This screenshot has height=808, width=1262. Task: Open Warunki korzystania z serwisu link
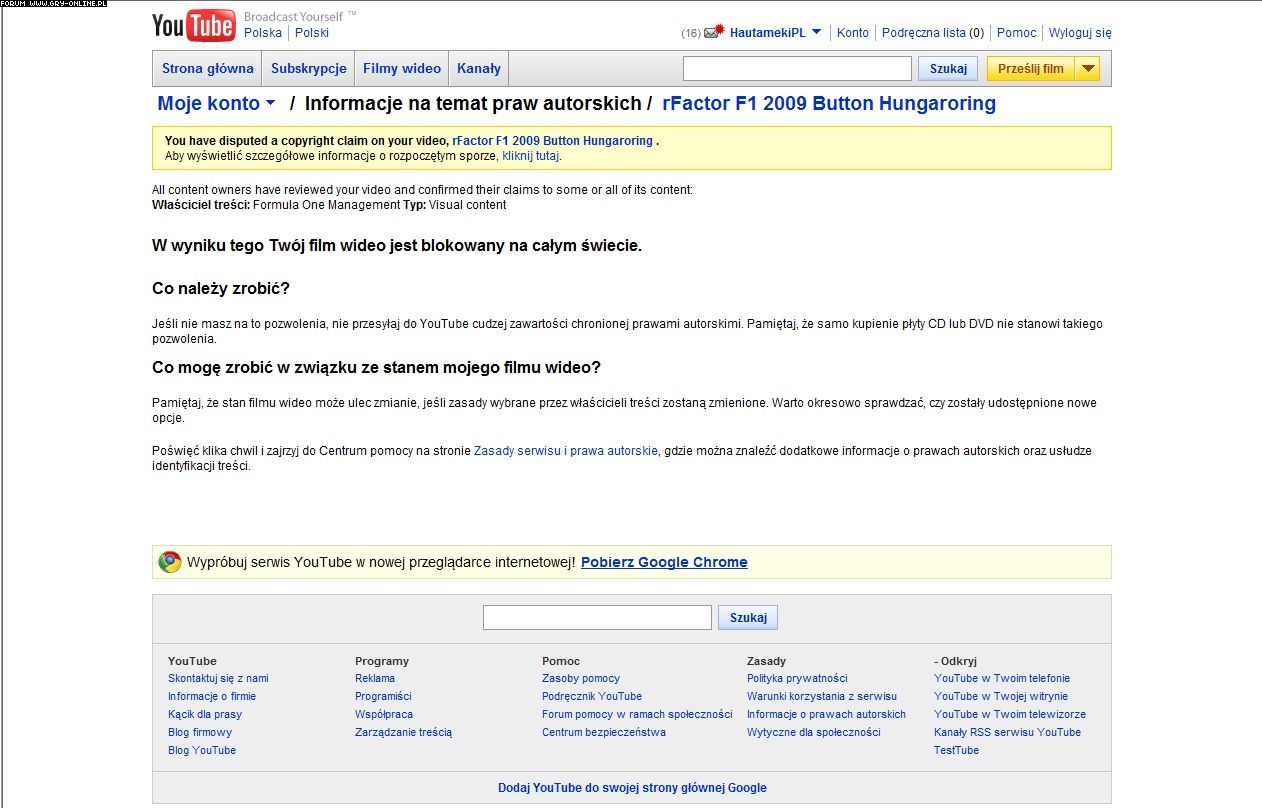(822, 696)
